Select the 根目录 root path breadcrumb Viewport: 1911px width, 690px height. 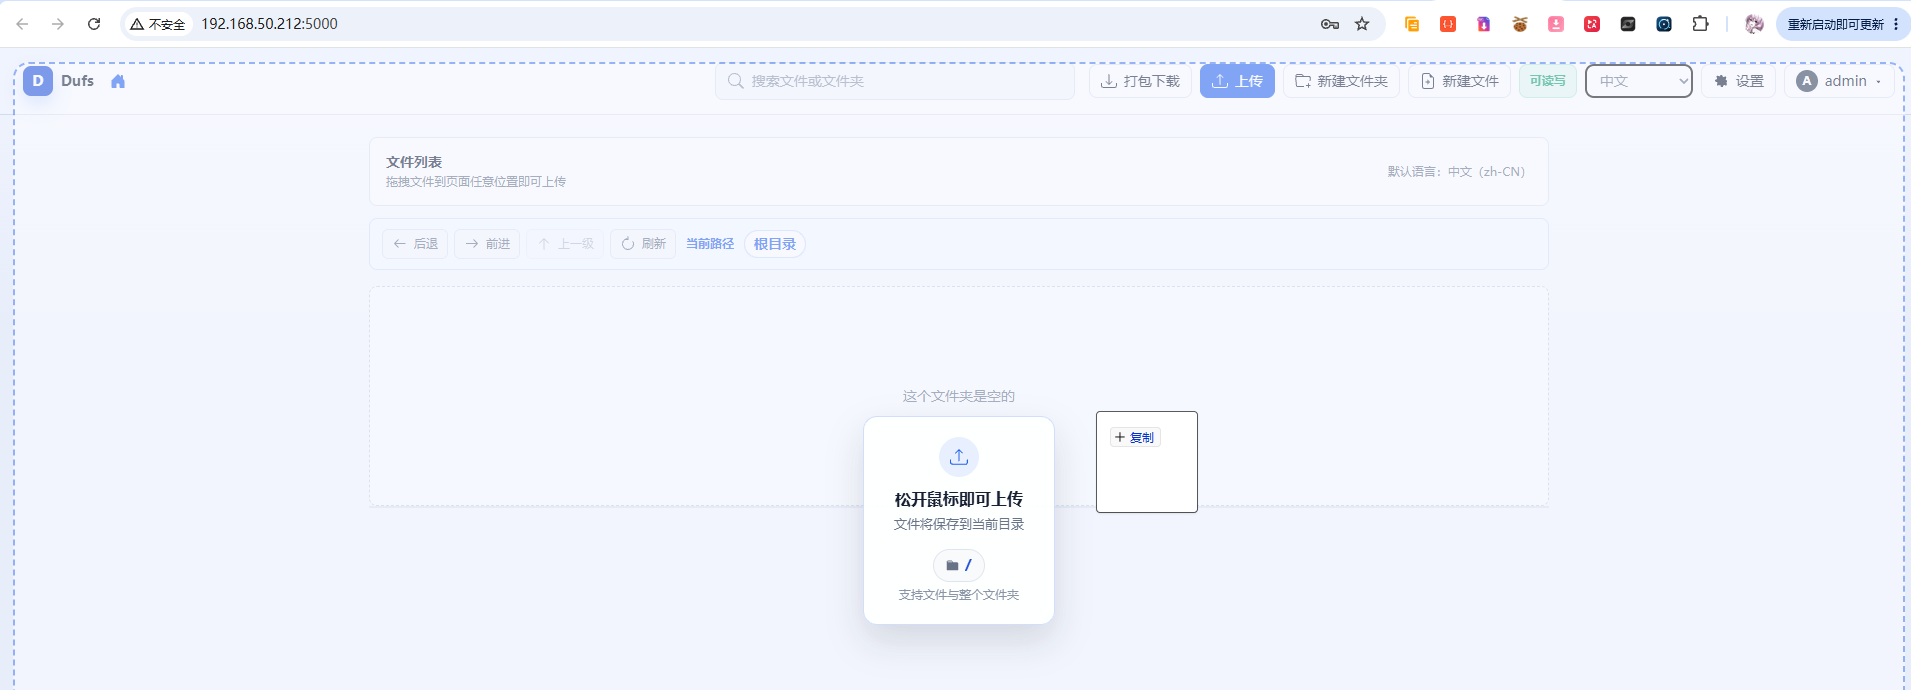[x=775, y=244]
